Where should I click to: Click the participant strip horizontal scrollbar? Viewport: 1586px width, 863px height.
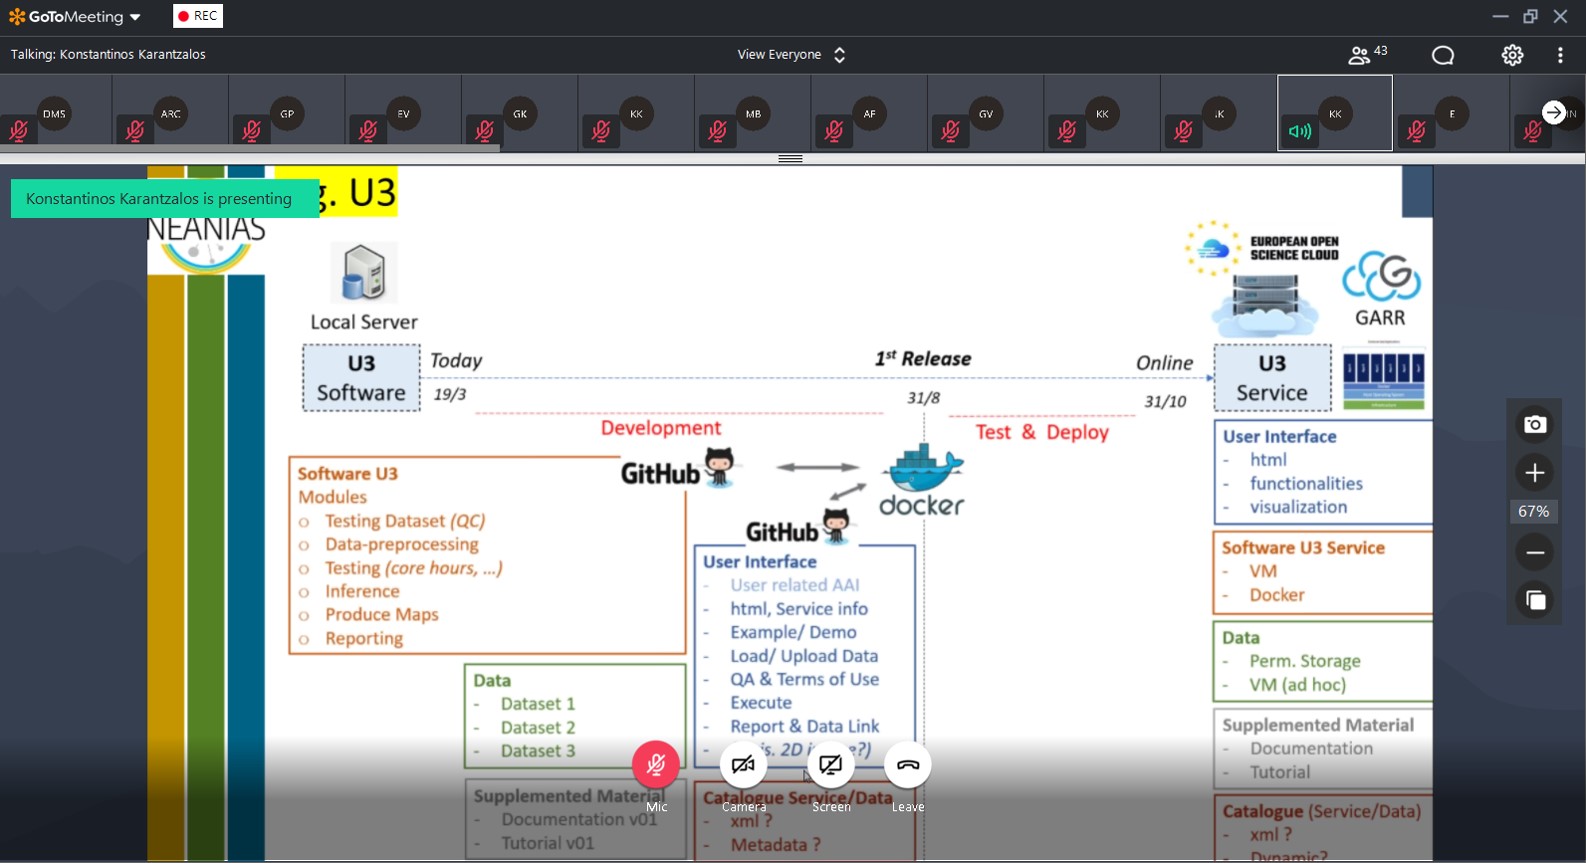[x=250, y=148]
